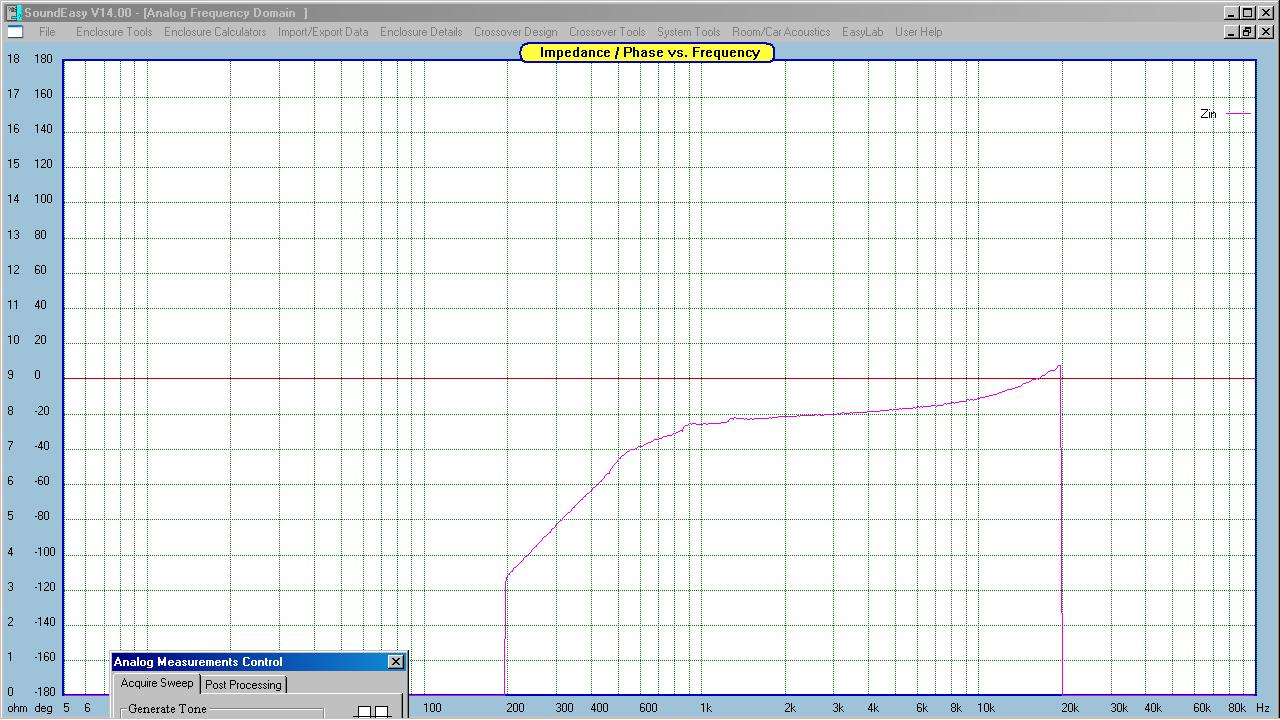Image resolution: width=1280 pixels, height=720 pixels.
Task: Click the child window document icon beside File
Action: (15, 32)
